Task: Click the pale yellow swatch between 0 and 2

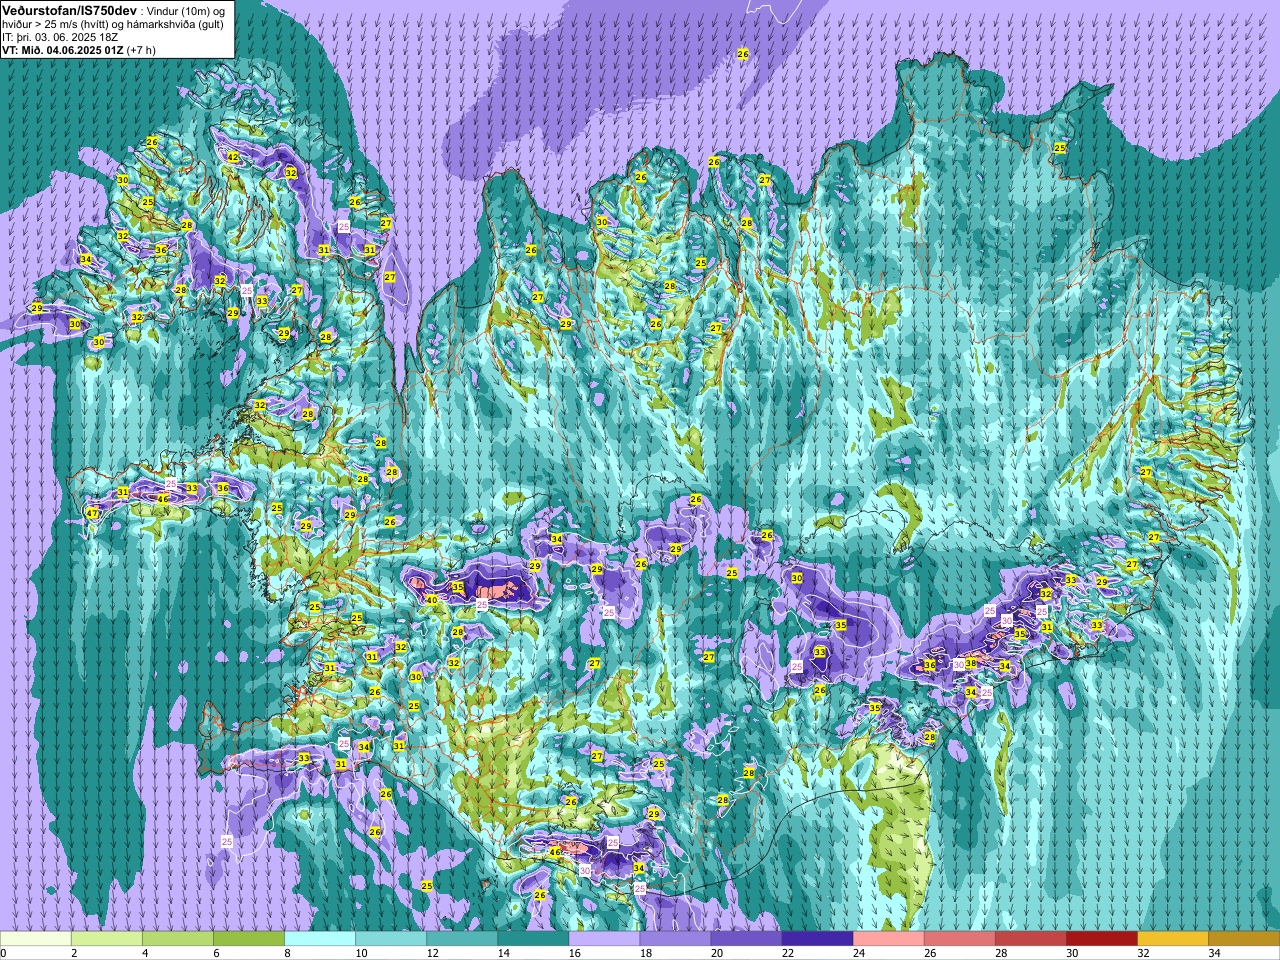Action: (x=36, y=939)
